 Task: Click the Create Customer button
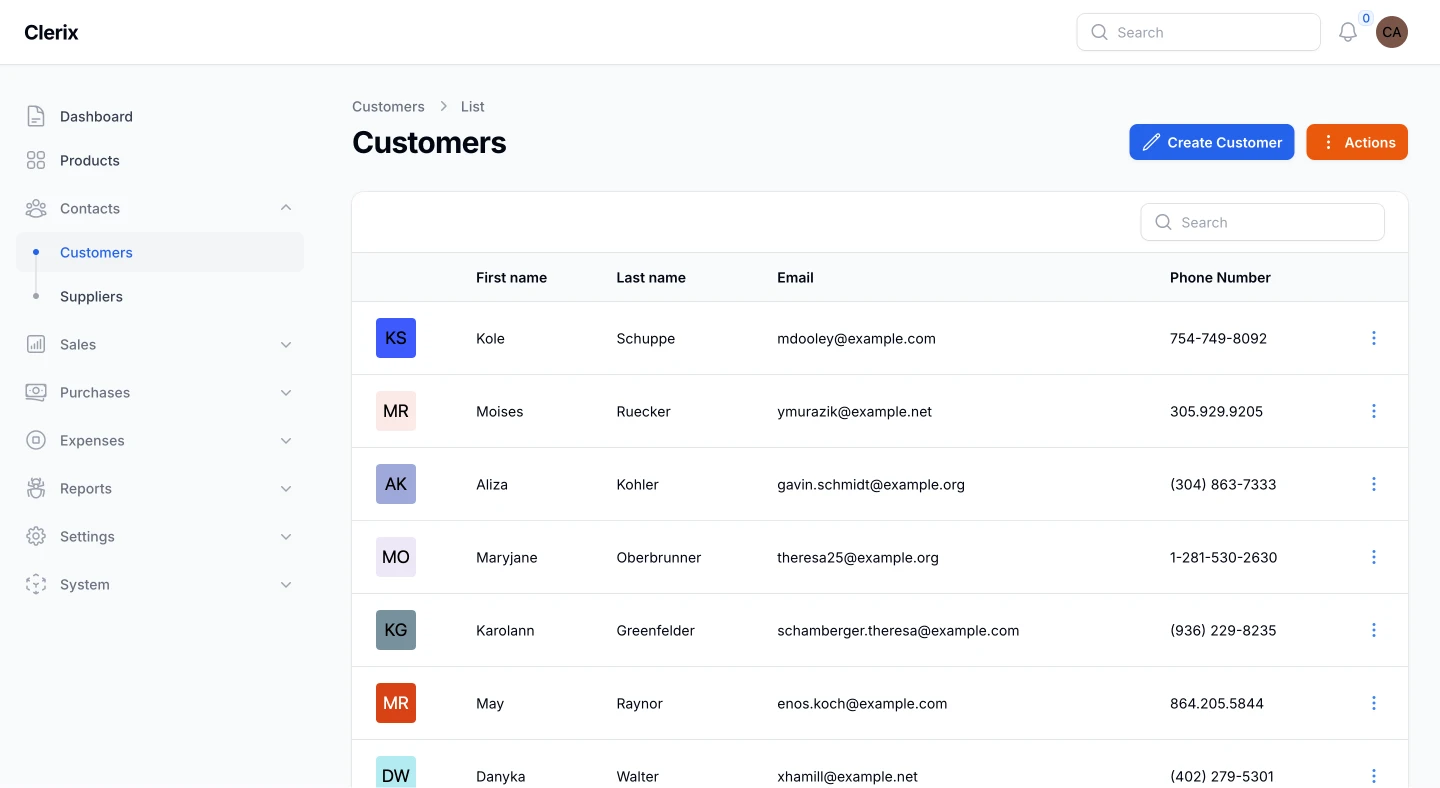point(1212,142)
